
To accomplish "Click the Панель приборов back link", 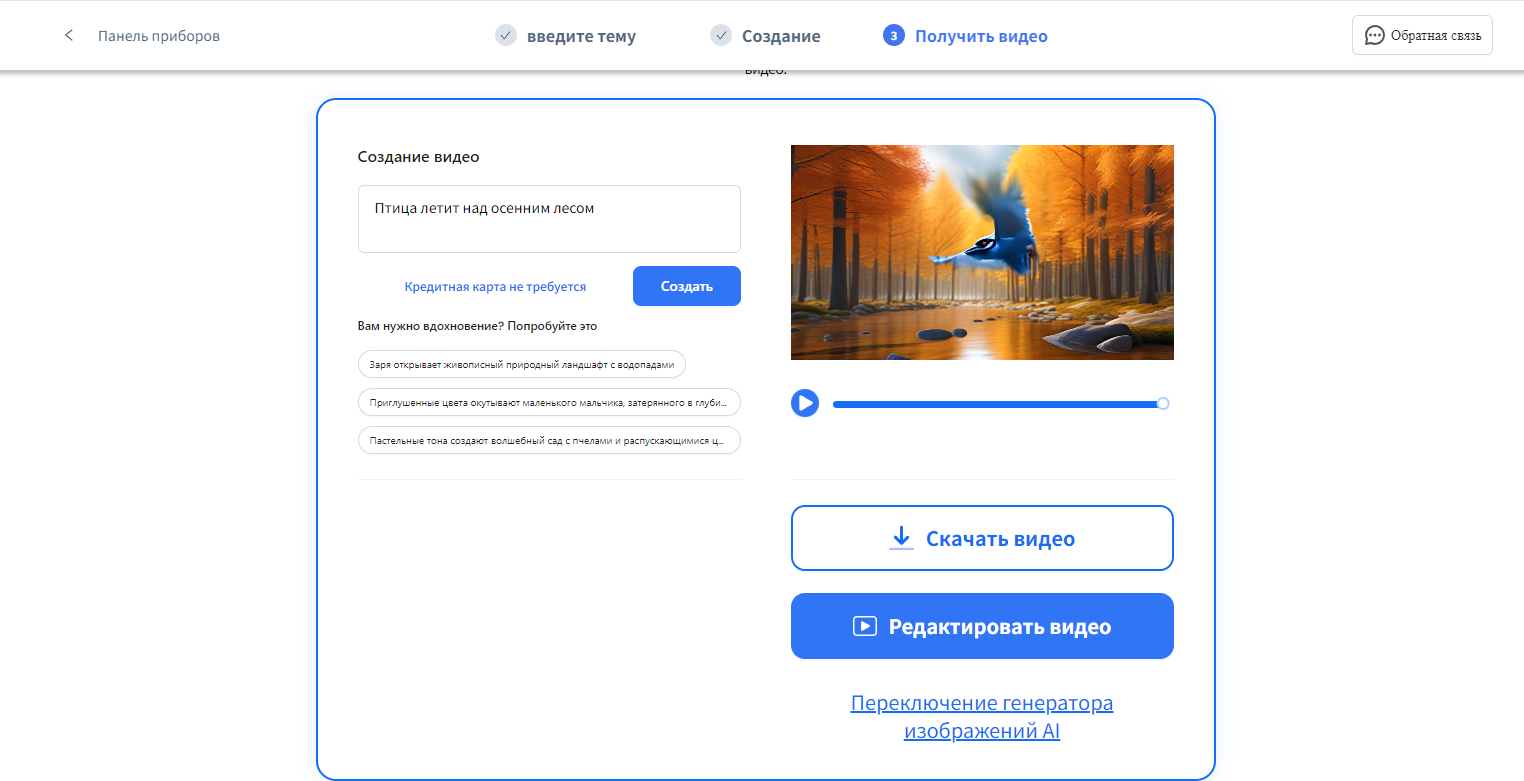I will 158,36.
